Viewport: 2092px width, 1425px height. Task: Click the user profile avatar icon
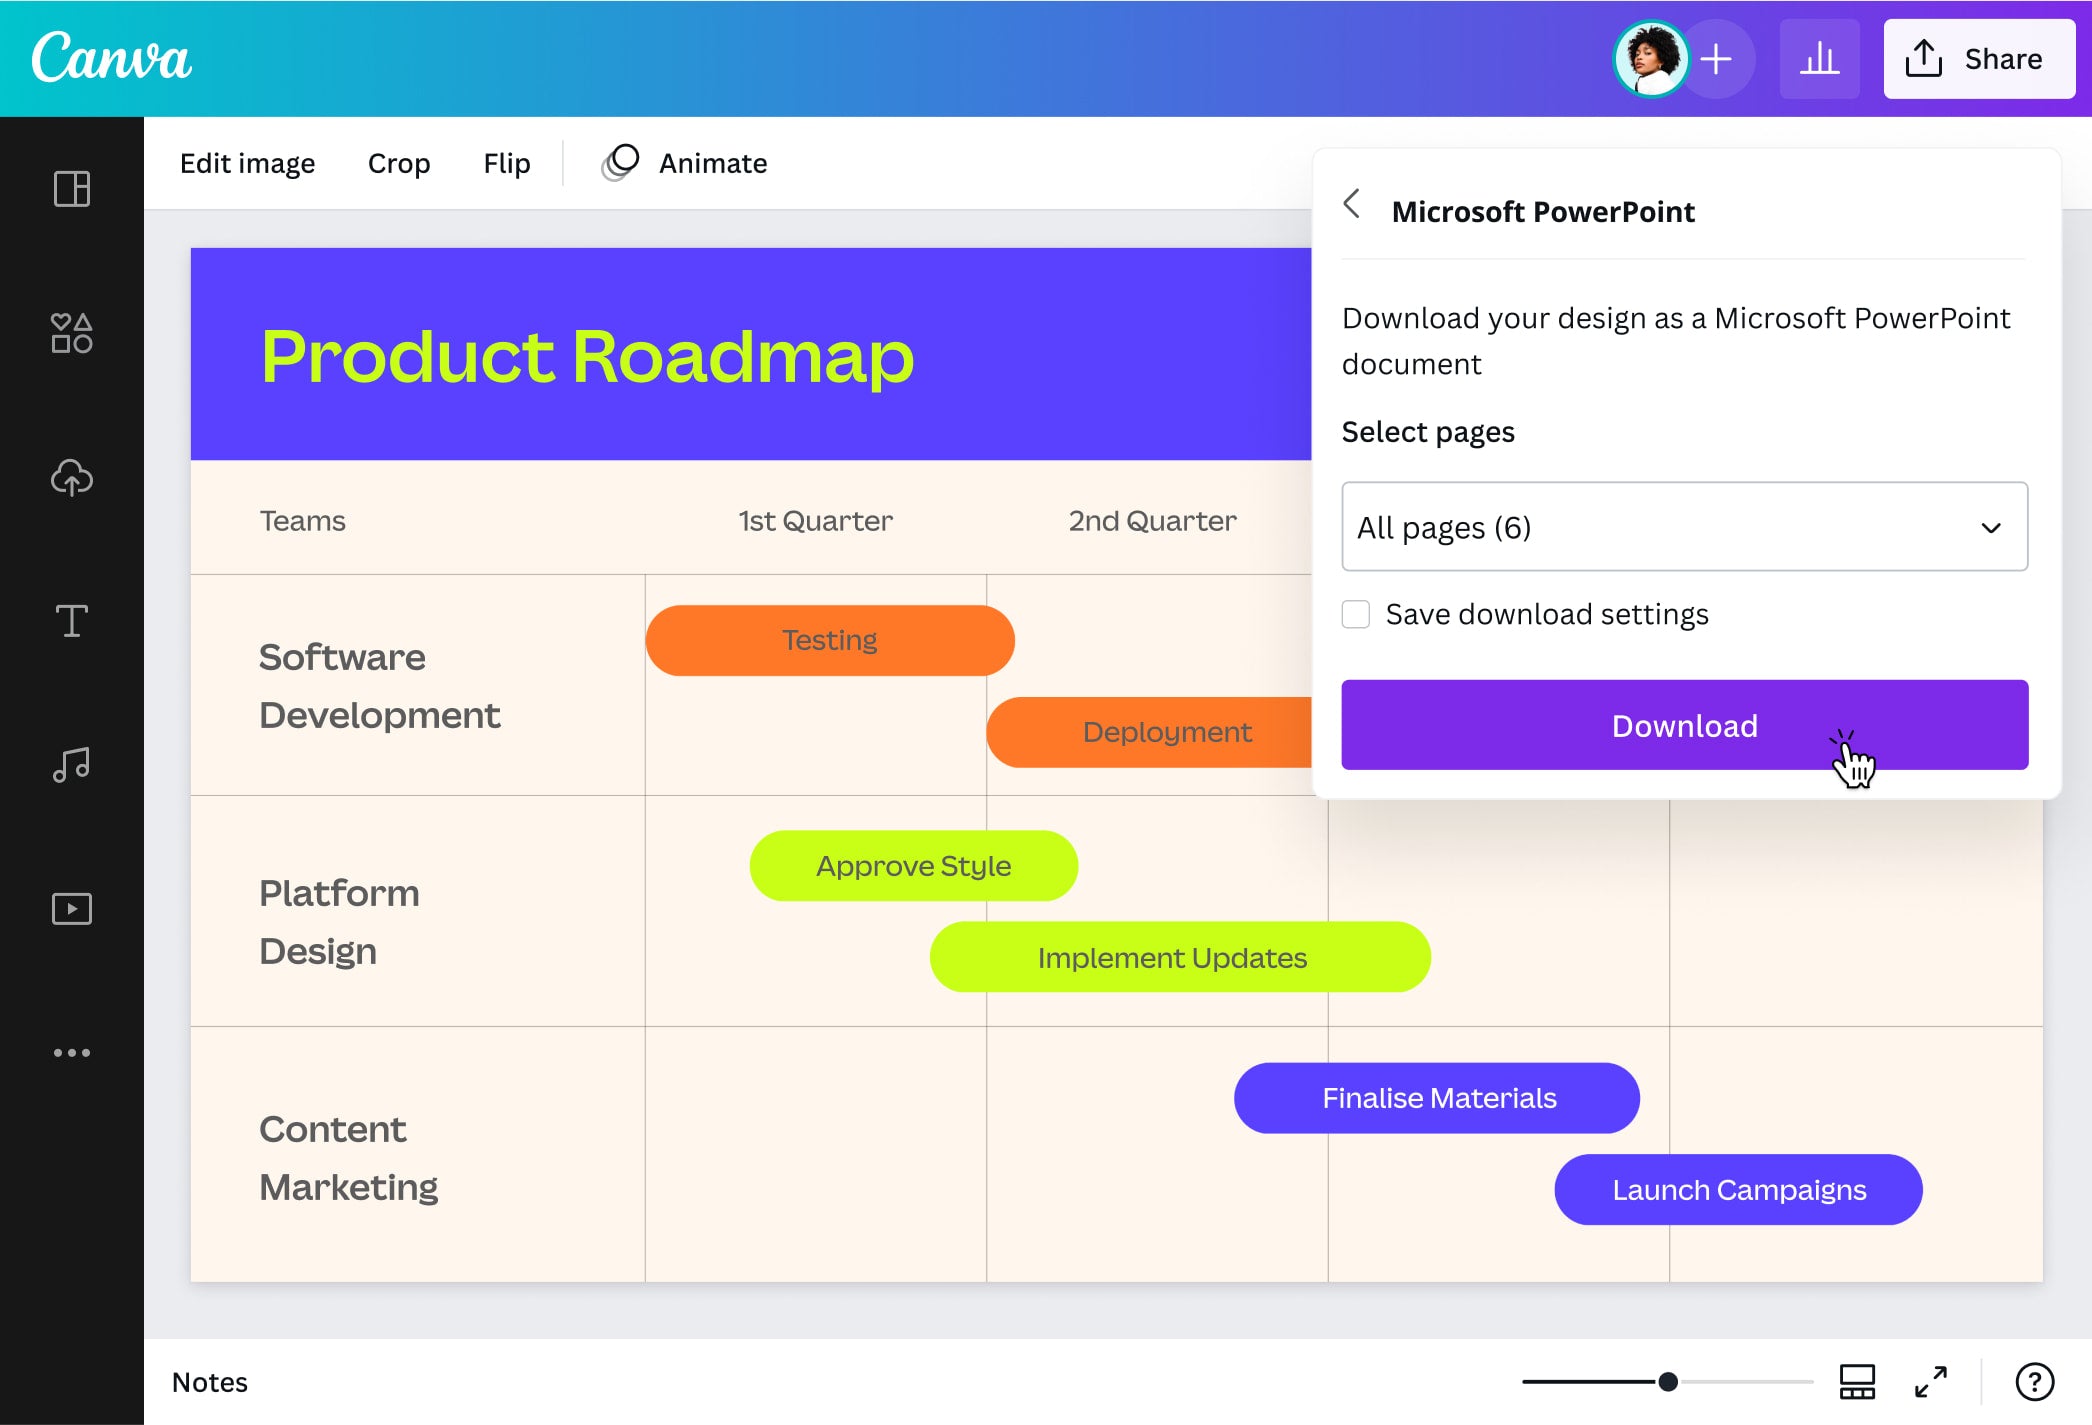click(x=1648, y=57)
